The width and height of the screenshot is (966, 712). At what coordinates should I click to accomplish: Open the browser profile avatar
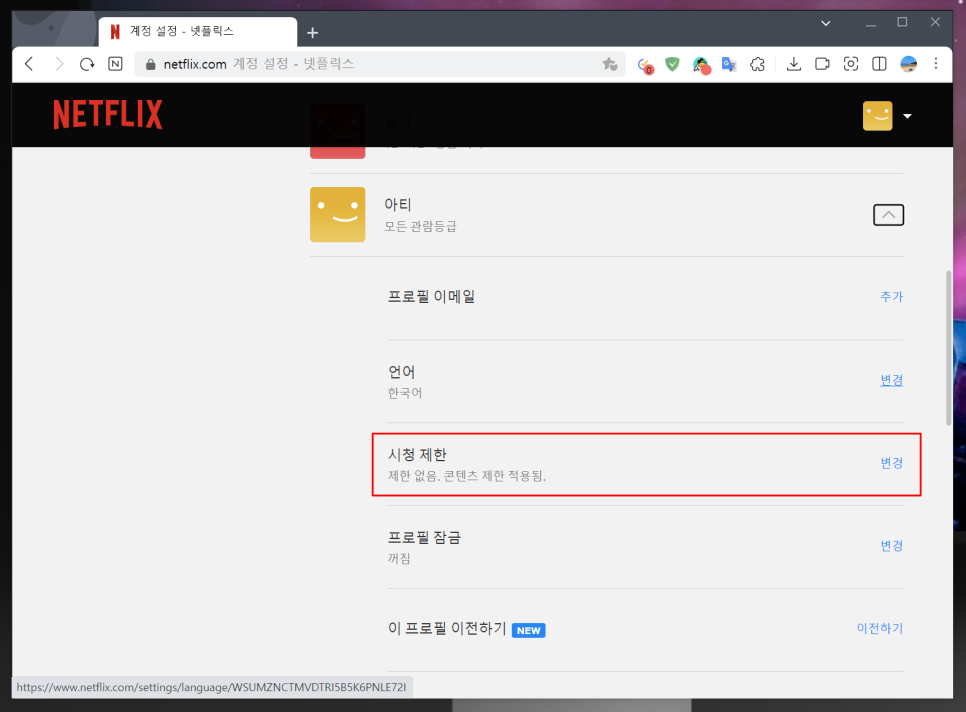(x=908, y=63)
